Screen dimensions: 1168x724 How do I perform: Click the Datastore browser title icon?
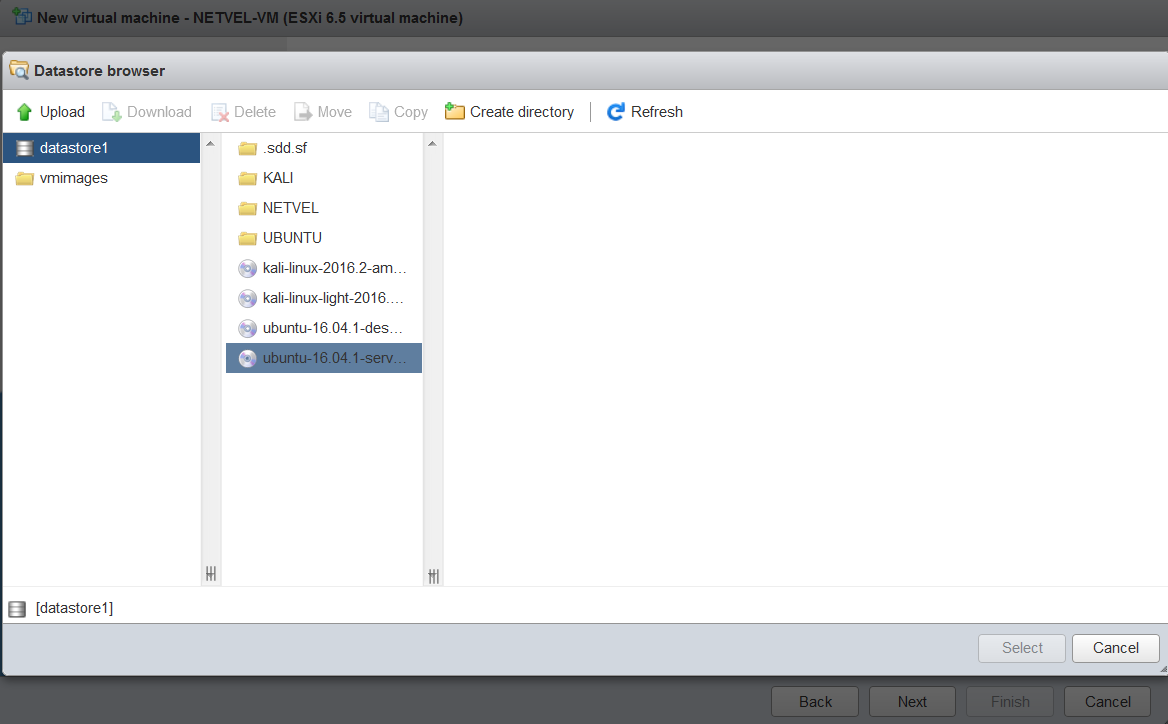tap(19, 71)
